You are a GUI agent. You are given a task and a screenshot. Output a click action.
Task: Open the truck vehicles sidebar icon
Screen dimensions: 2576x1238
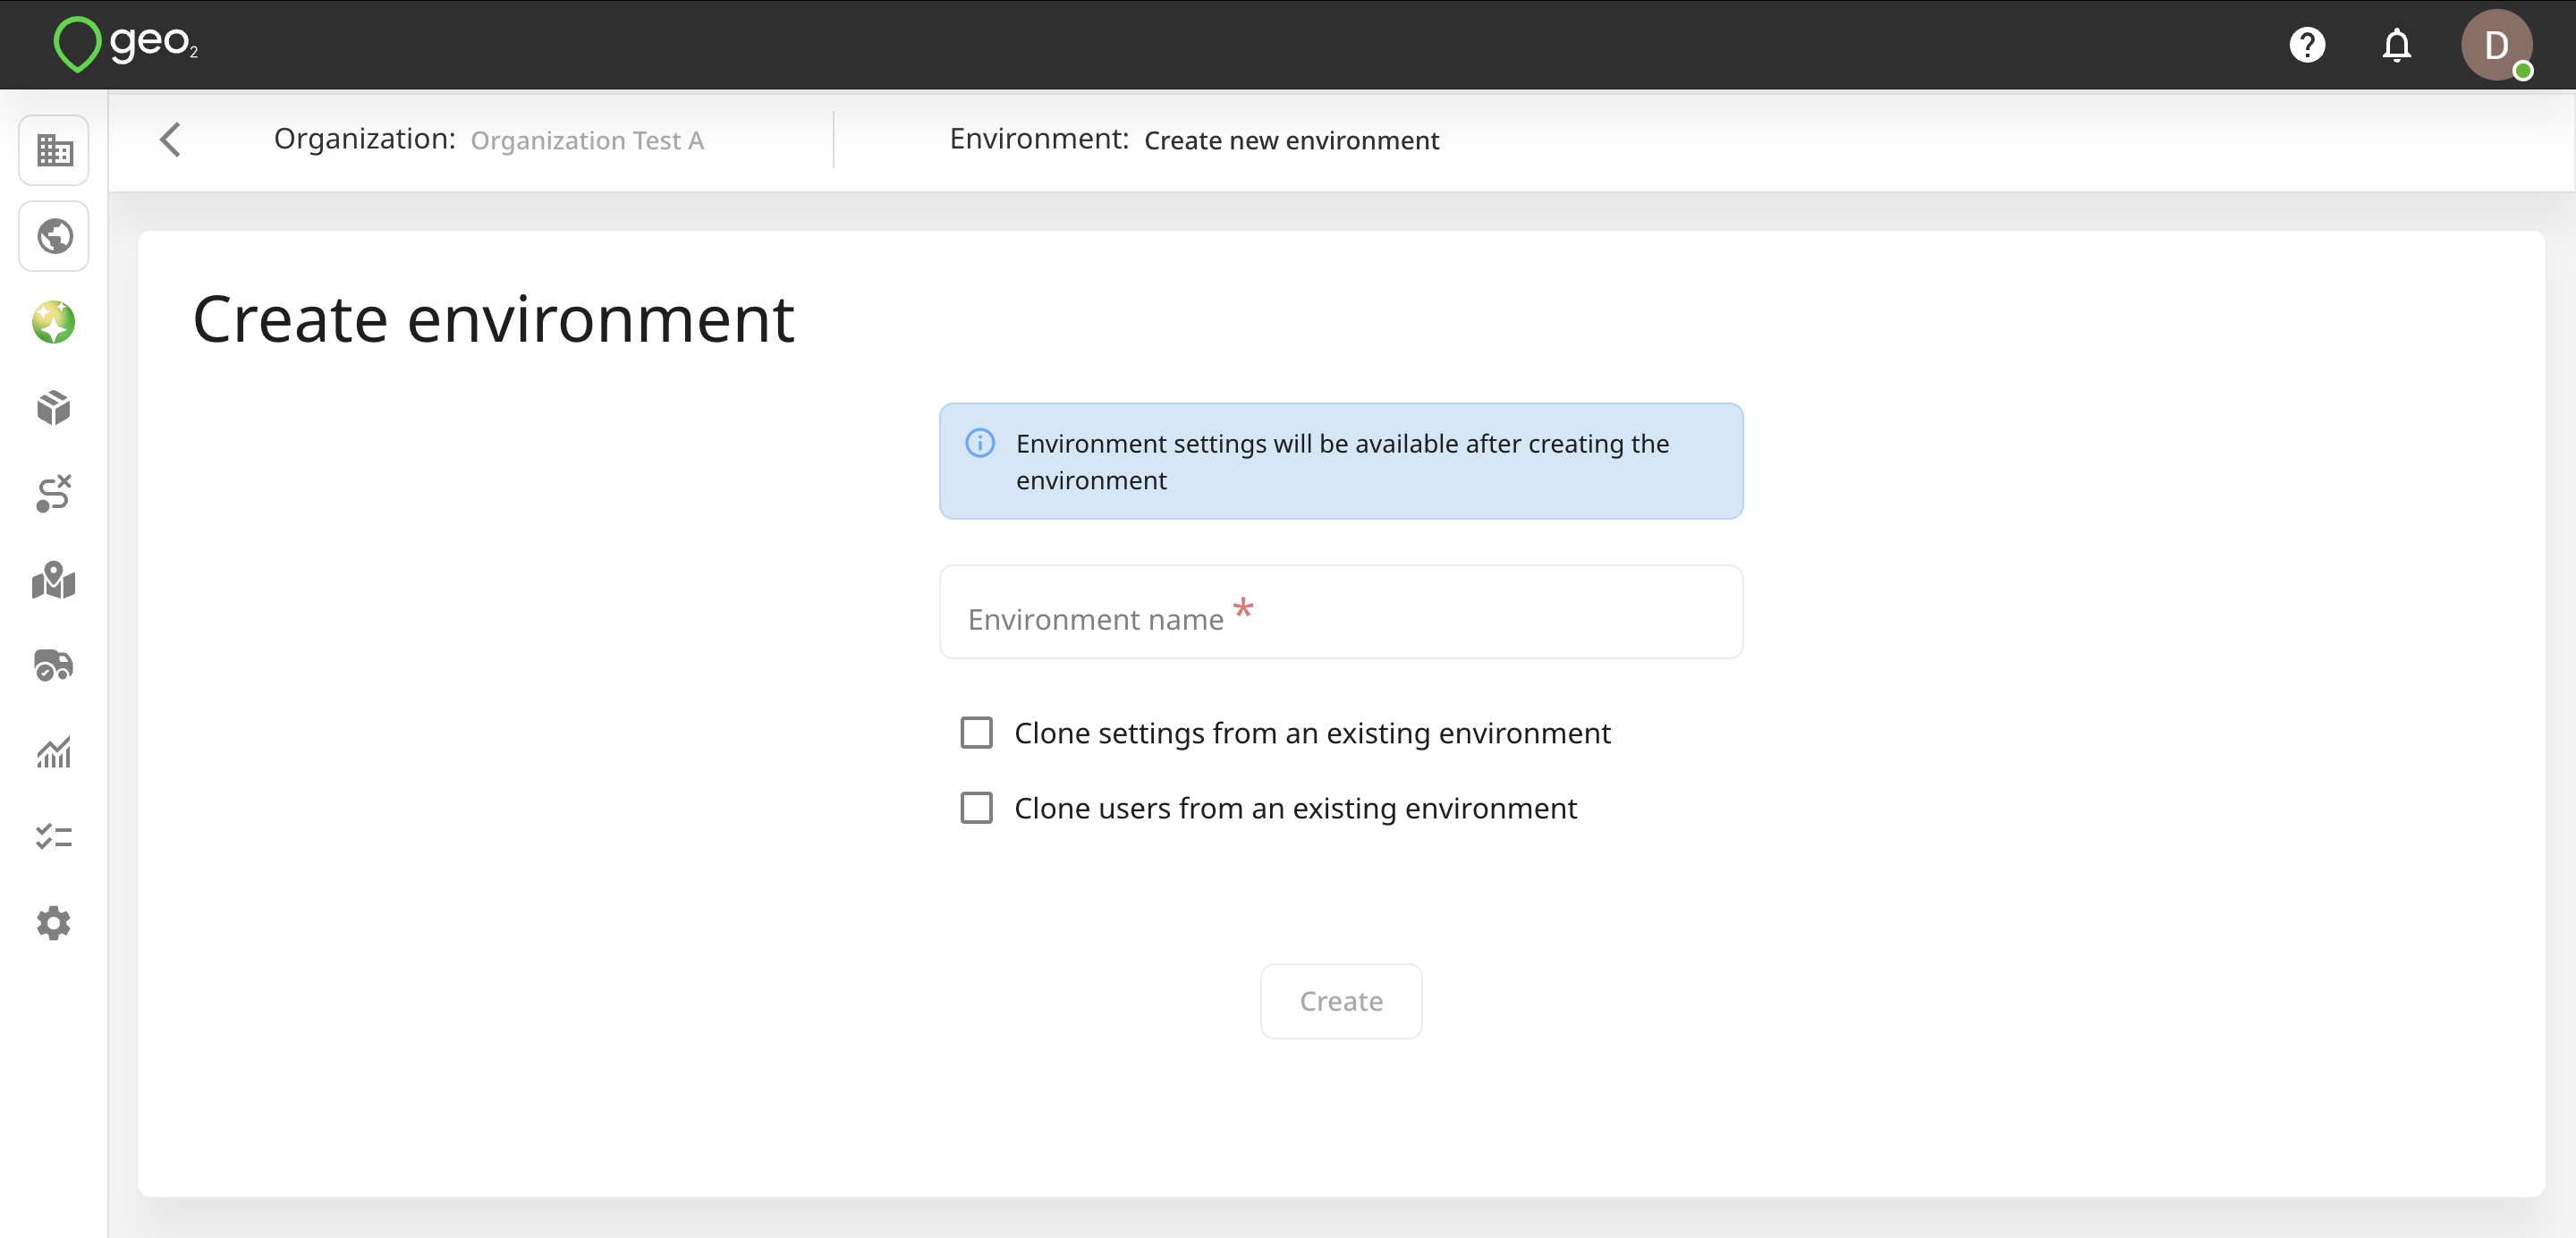point(54,665)
